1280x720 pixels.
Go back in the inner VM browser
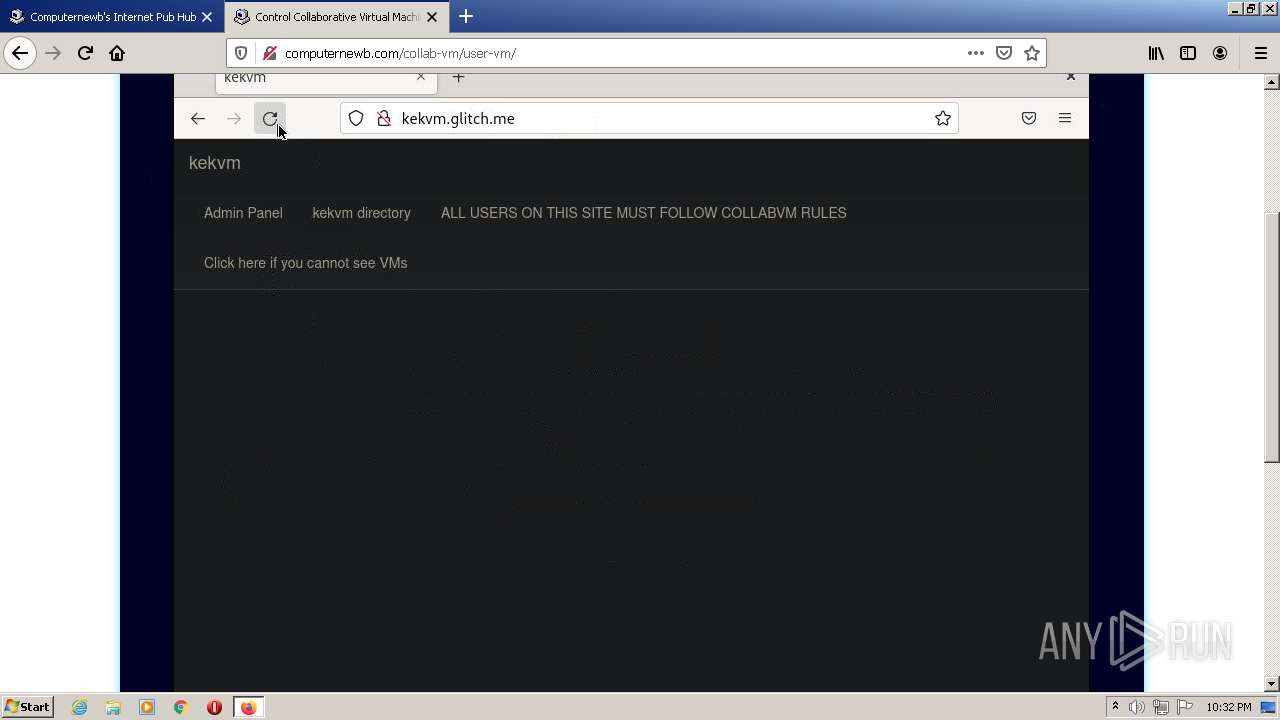198,118
